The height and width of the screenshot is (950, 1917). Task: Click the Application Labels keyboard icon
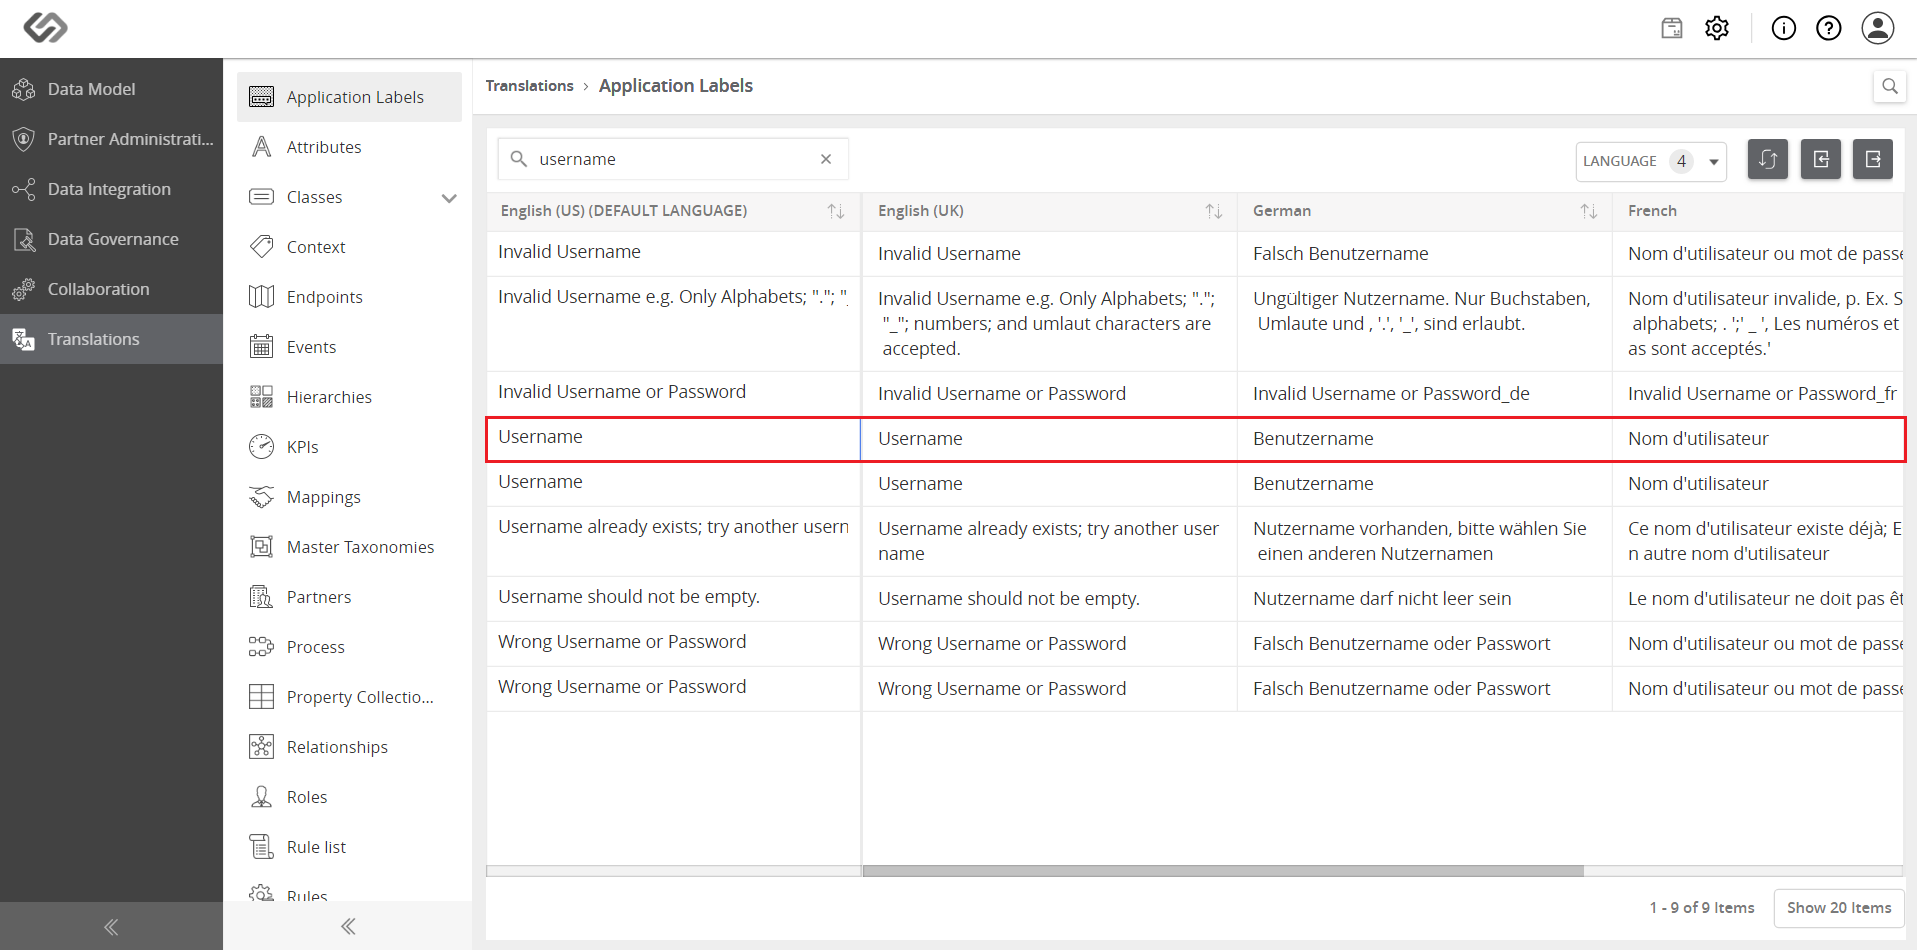[261, 97]
